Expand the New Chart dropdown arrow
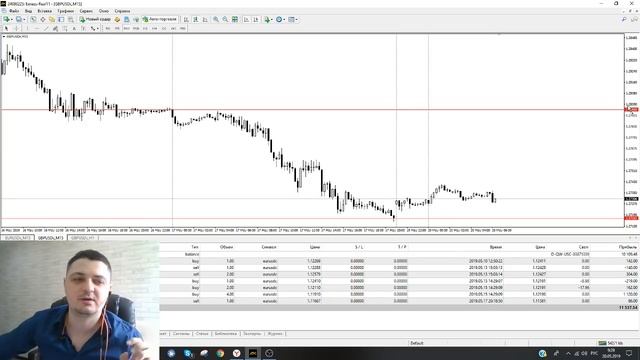 pyautogui.click(x=12, y=20)
